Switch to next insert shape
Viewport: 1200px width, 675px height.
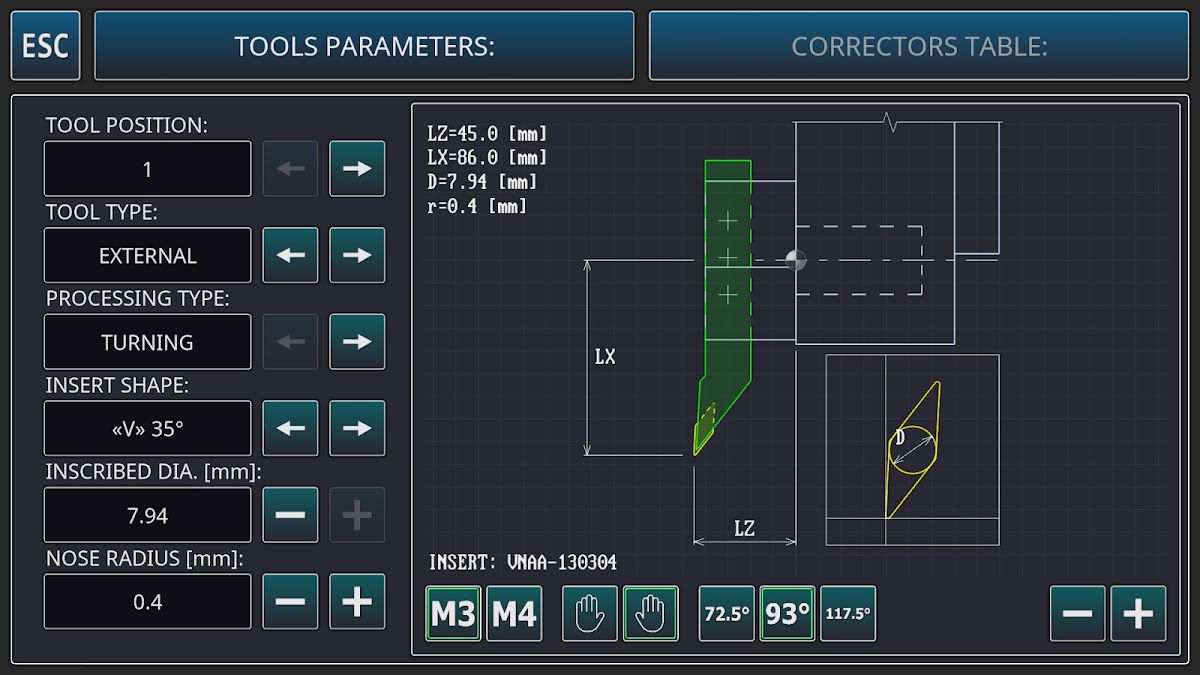click(x=357, y=428)
